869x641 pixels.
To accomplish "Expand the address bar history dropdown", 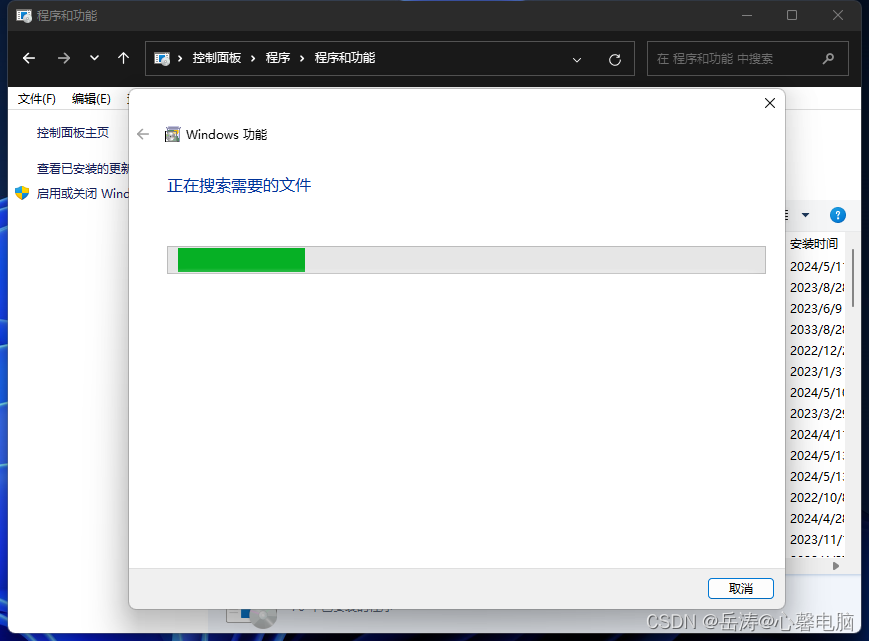I will pyautogui.click(x=577, y=59).
